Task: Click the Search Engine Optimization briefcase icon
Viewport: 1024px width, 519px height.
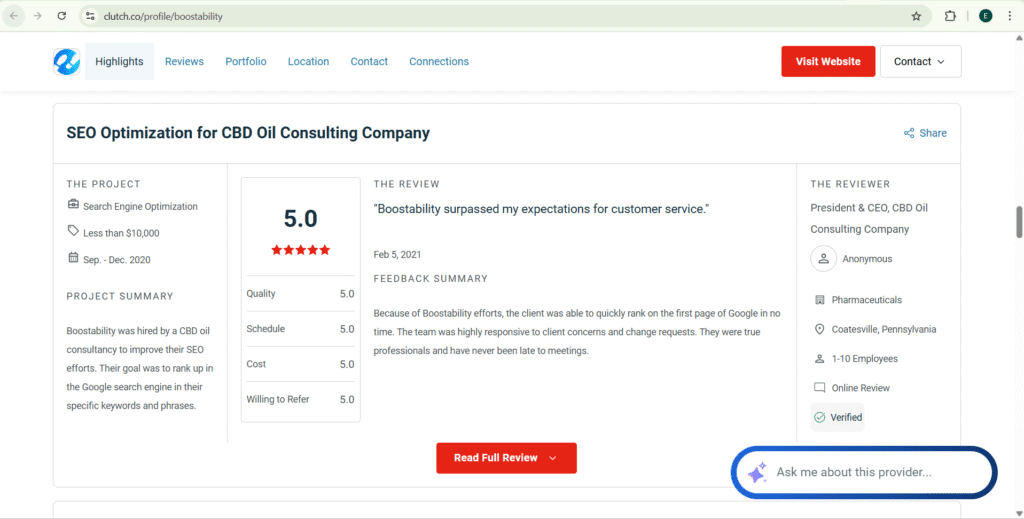Action: tap(73, 205)
